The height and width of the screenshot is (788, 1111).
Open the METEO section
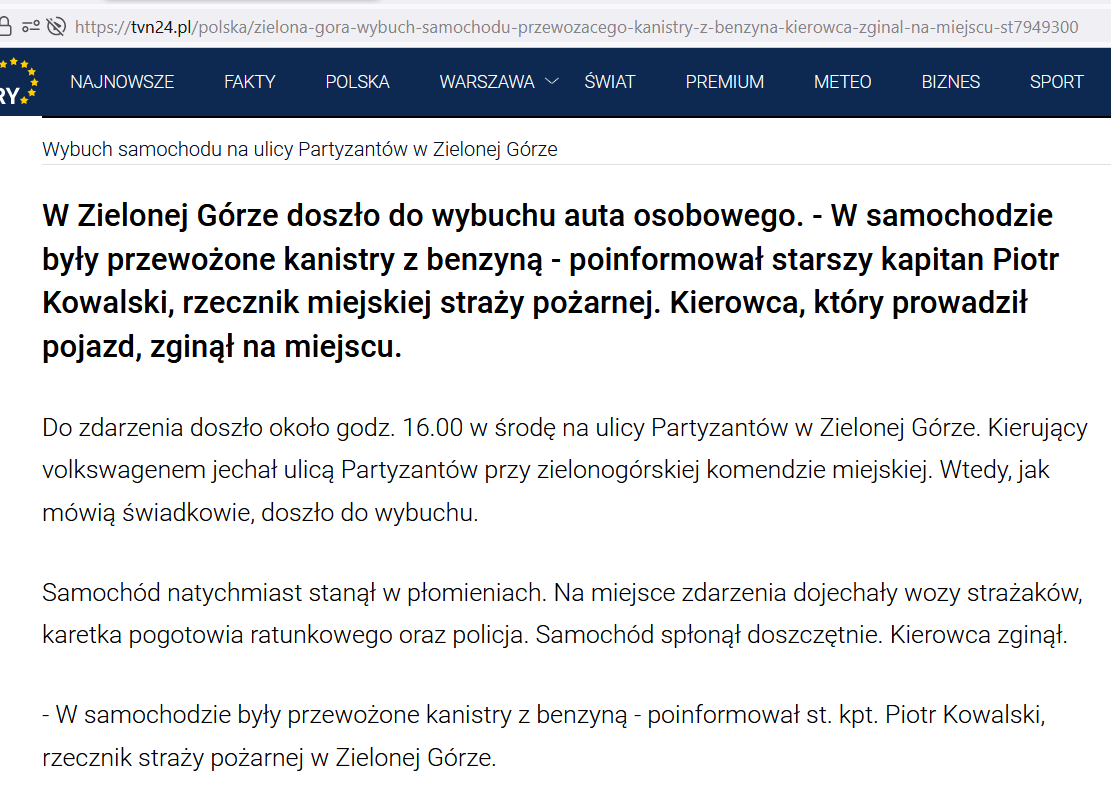click(x=842, y=82)
